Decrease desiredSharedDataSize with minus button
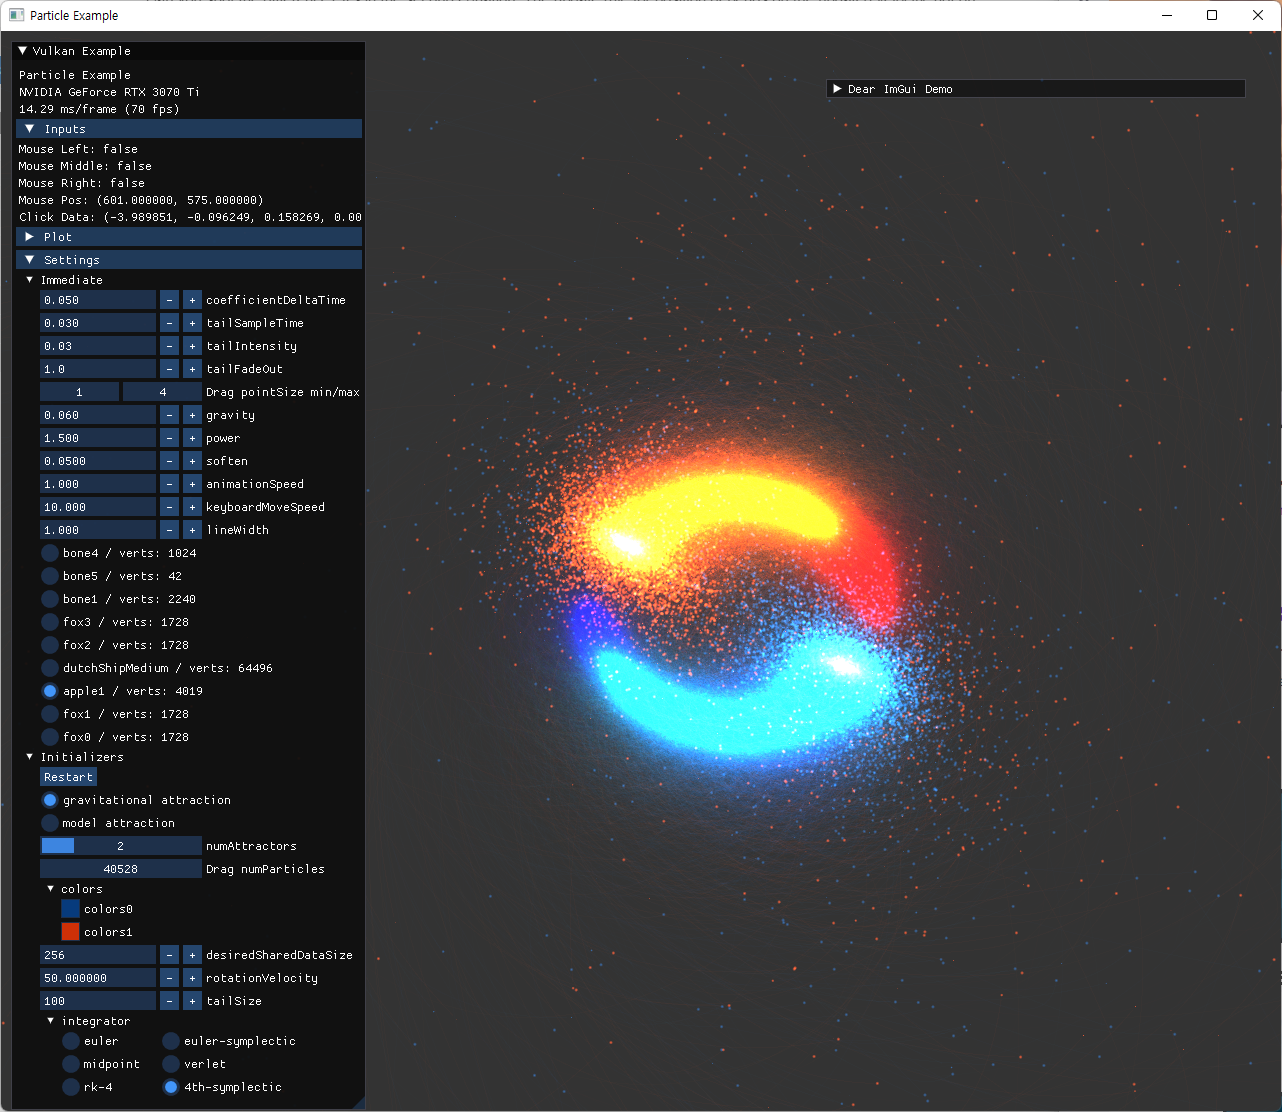1282x1112 pixels. click(169, 955)
